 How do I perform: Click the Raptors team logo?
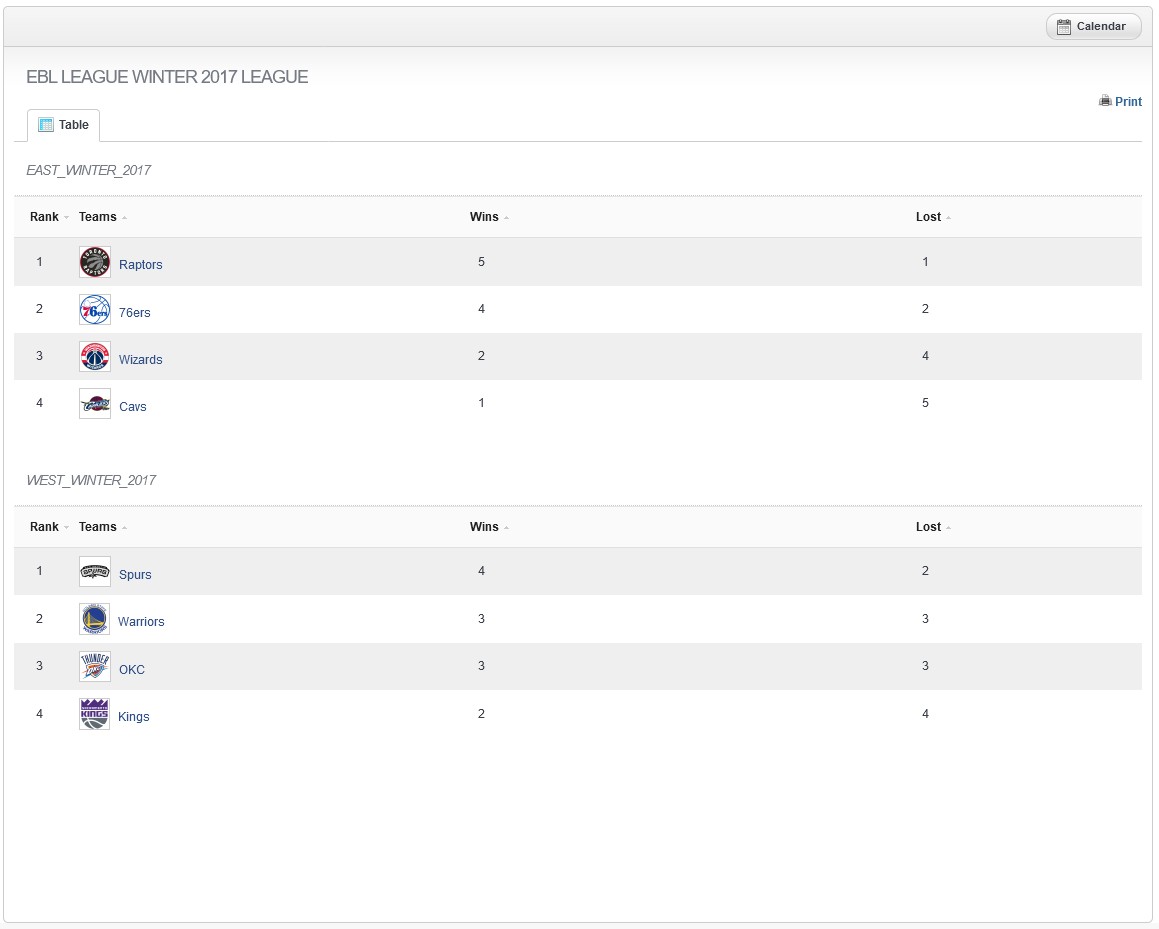pyautogui.click(x=95, y=263)
